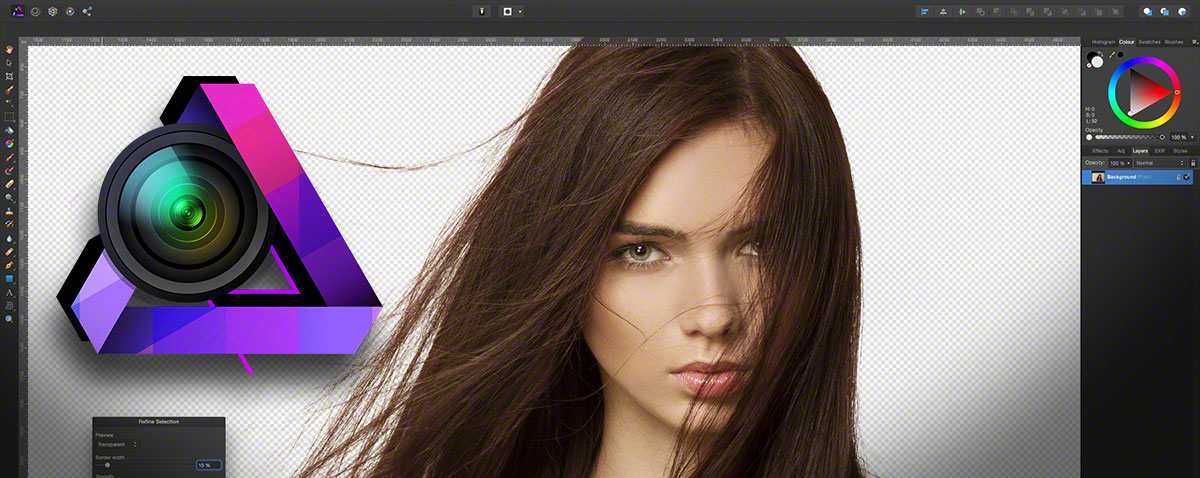Open colour opacity percentage dropdown arrow

(1192, 137)
